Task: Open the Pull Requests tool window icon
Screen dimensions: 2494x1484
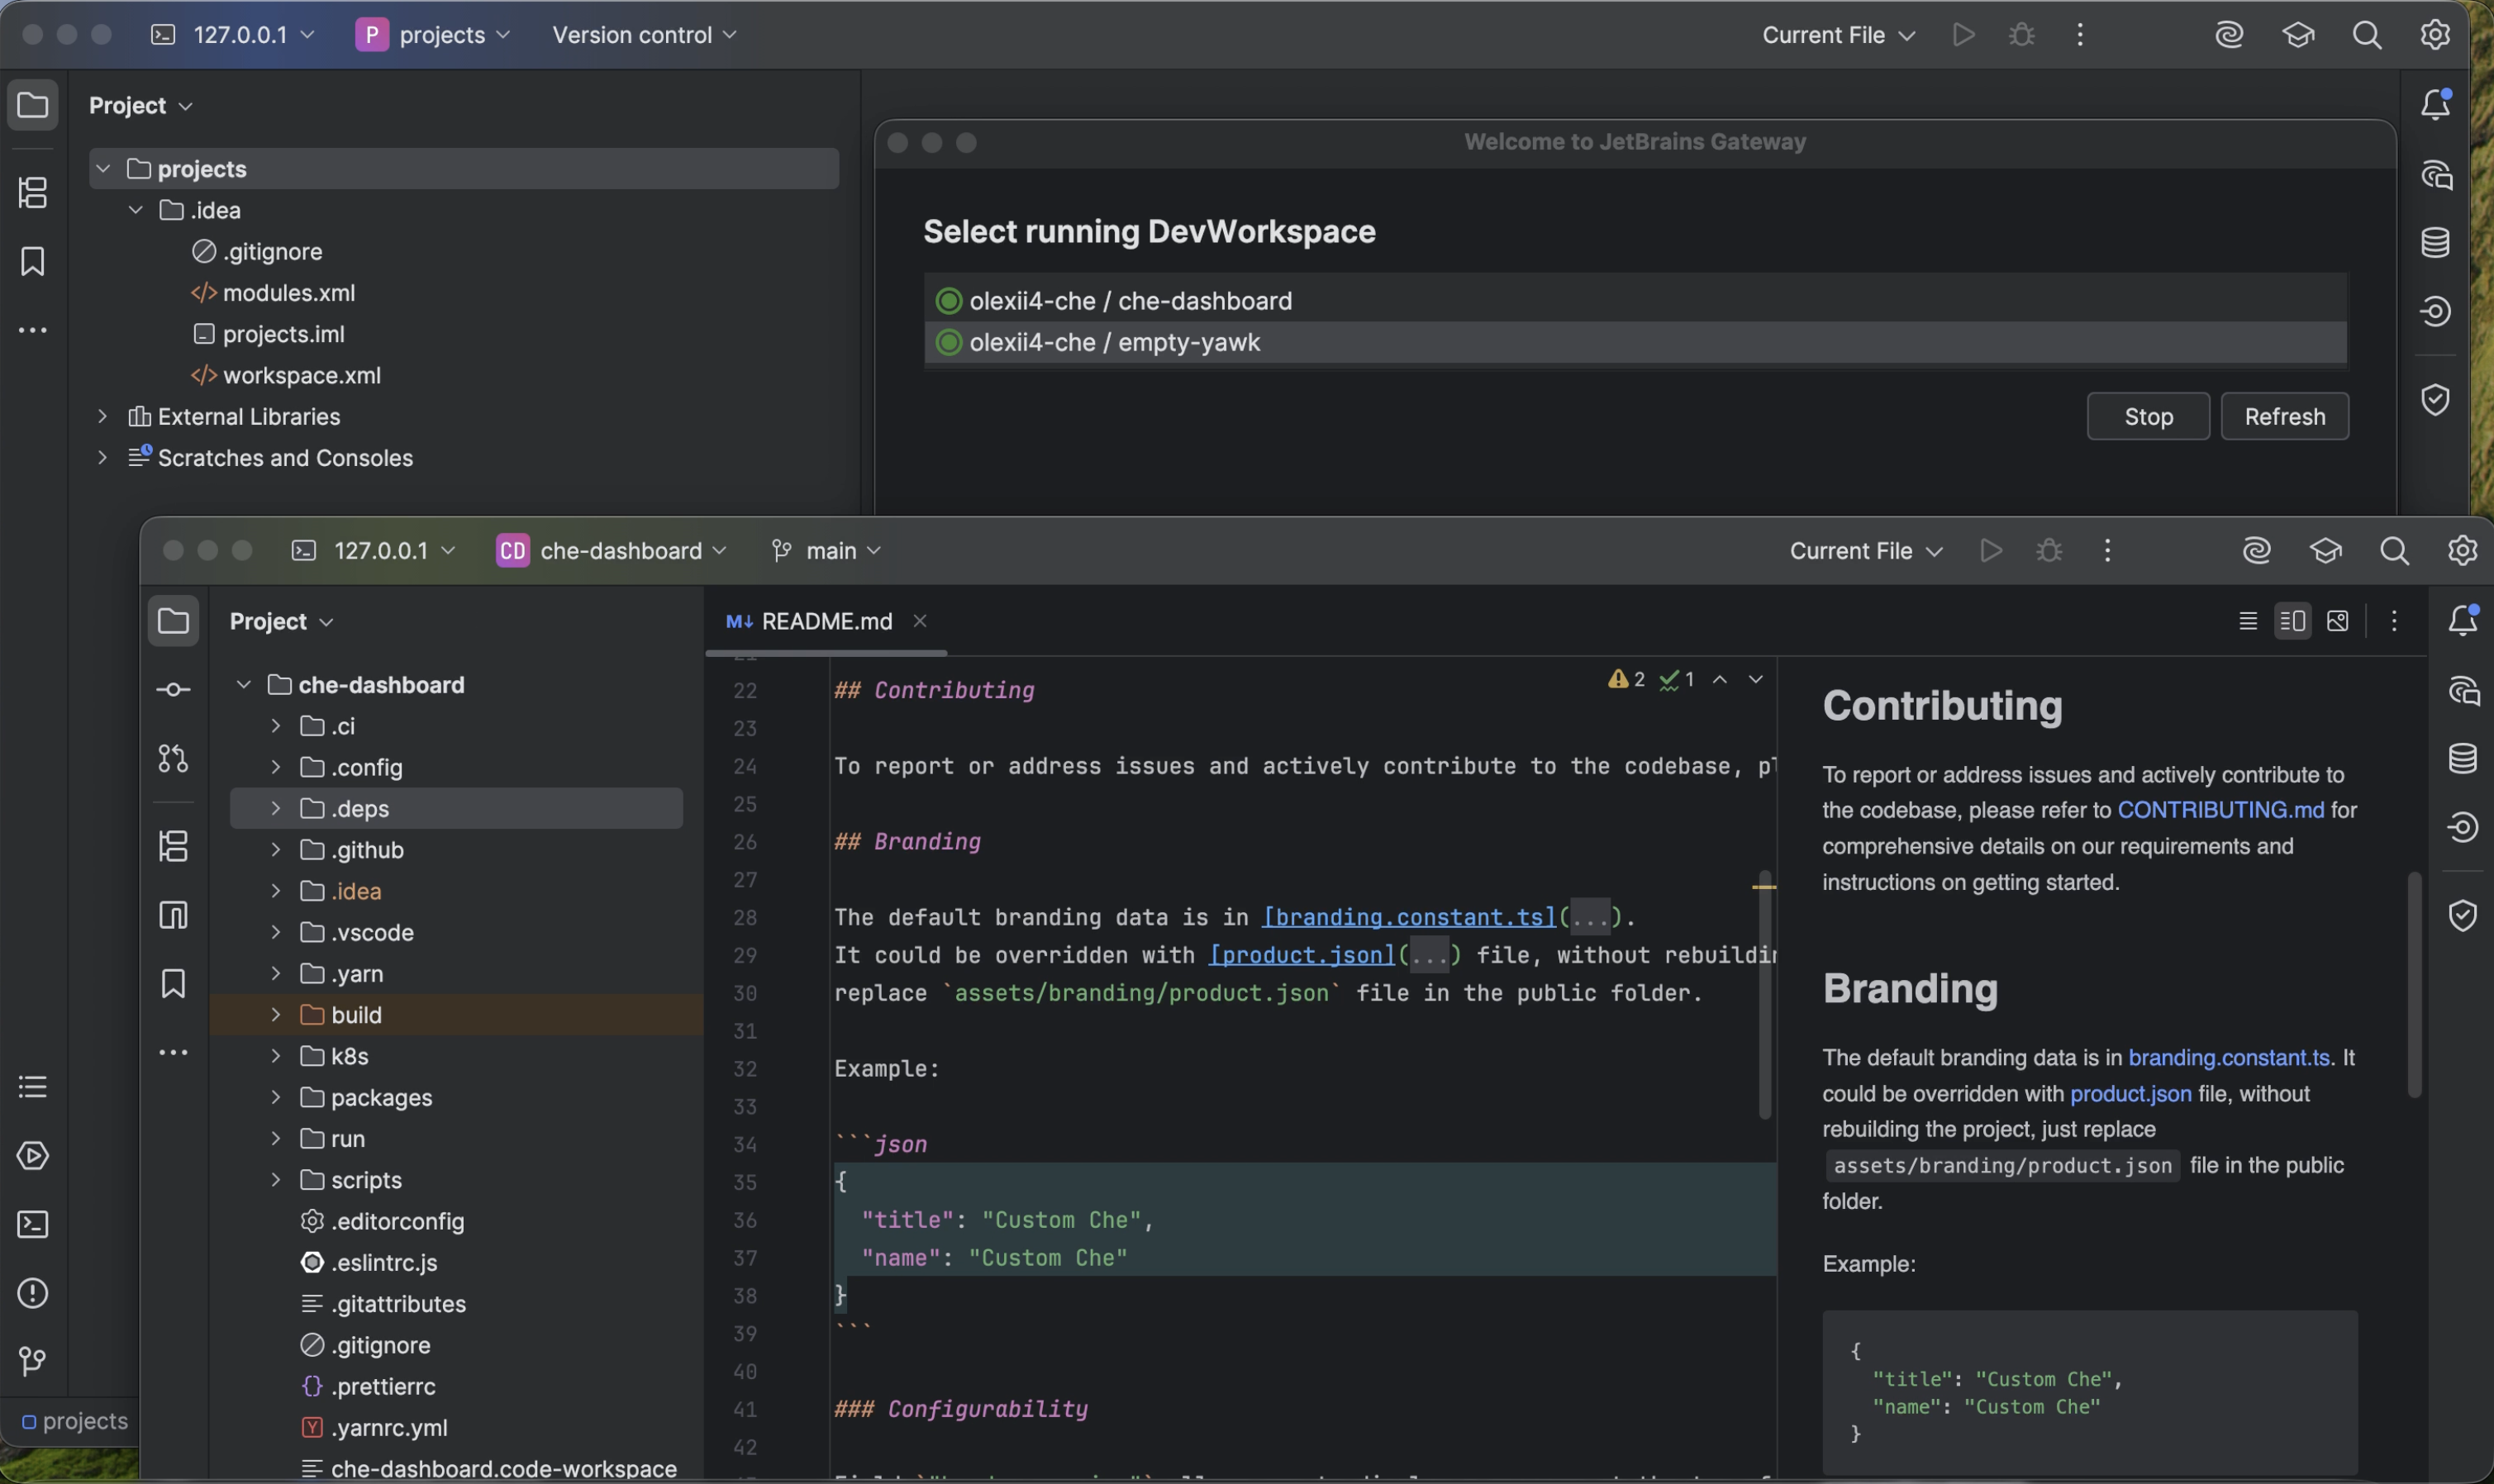Action: click(173, 759)
